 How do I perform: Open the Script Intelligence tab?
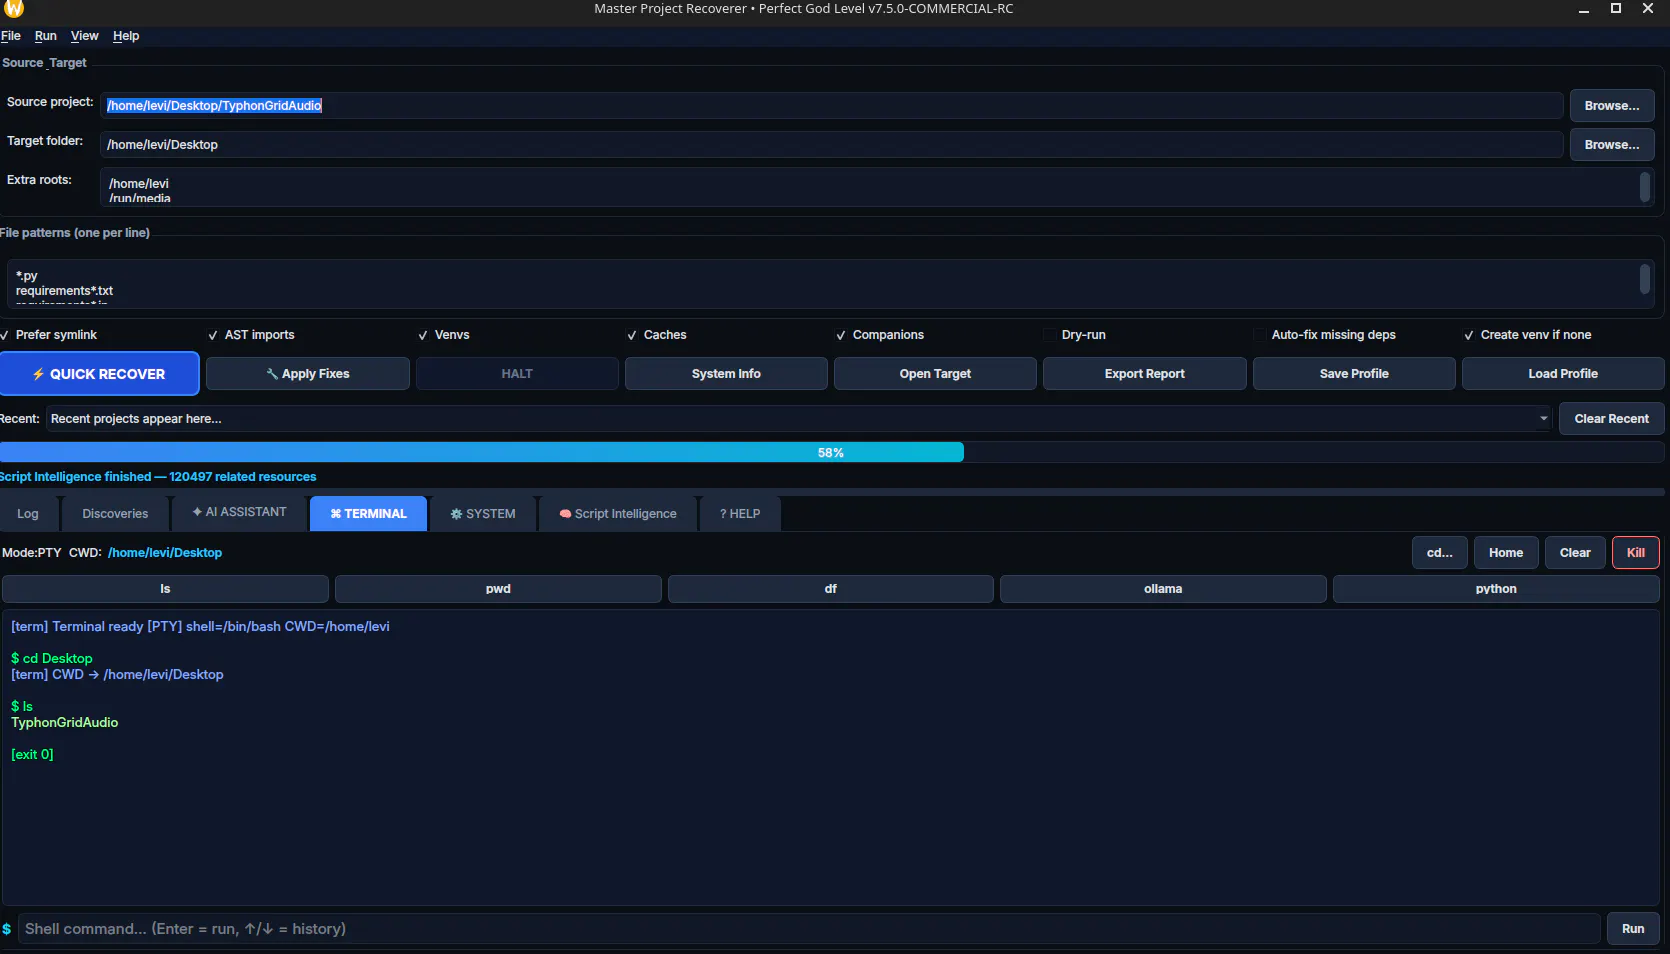click(618, 514)
